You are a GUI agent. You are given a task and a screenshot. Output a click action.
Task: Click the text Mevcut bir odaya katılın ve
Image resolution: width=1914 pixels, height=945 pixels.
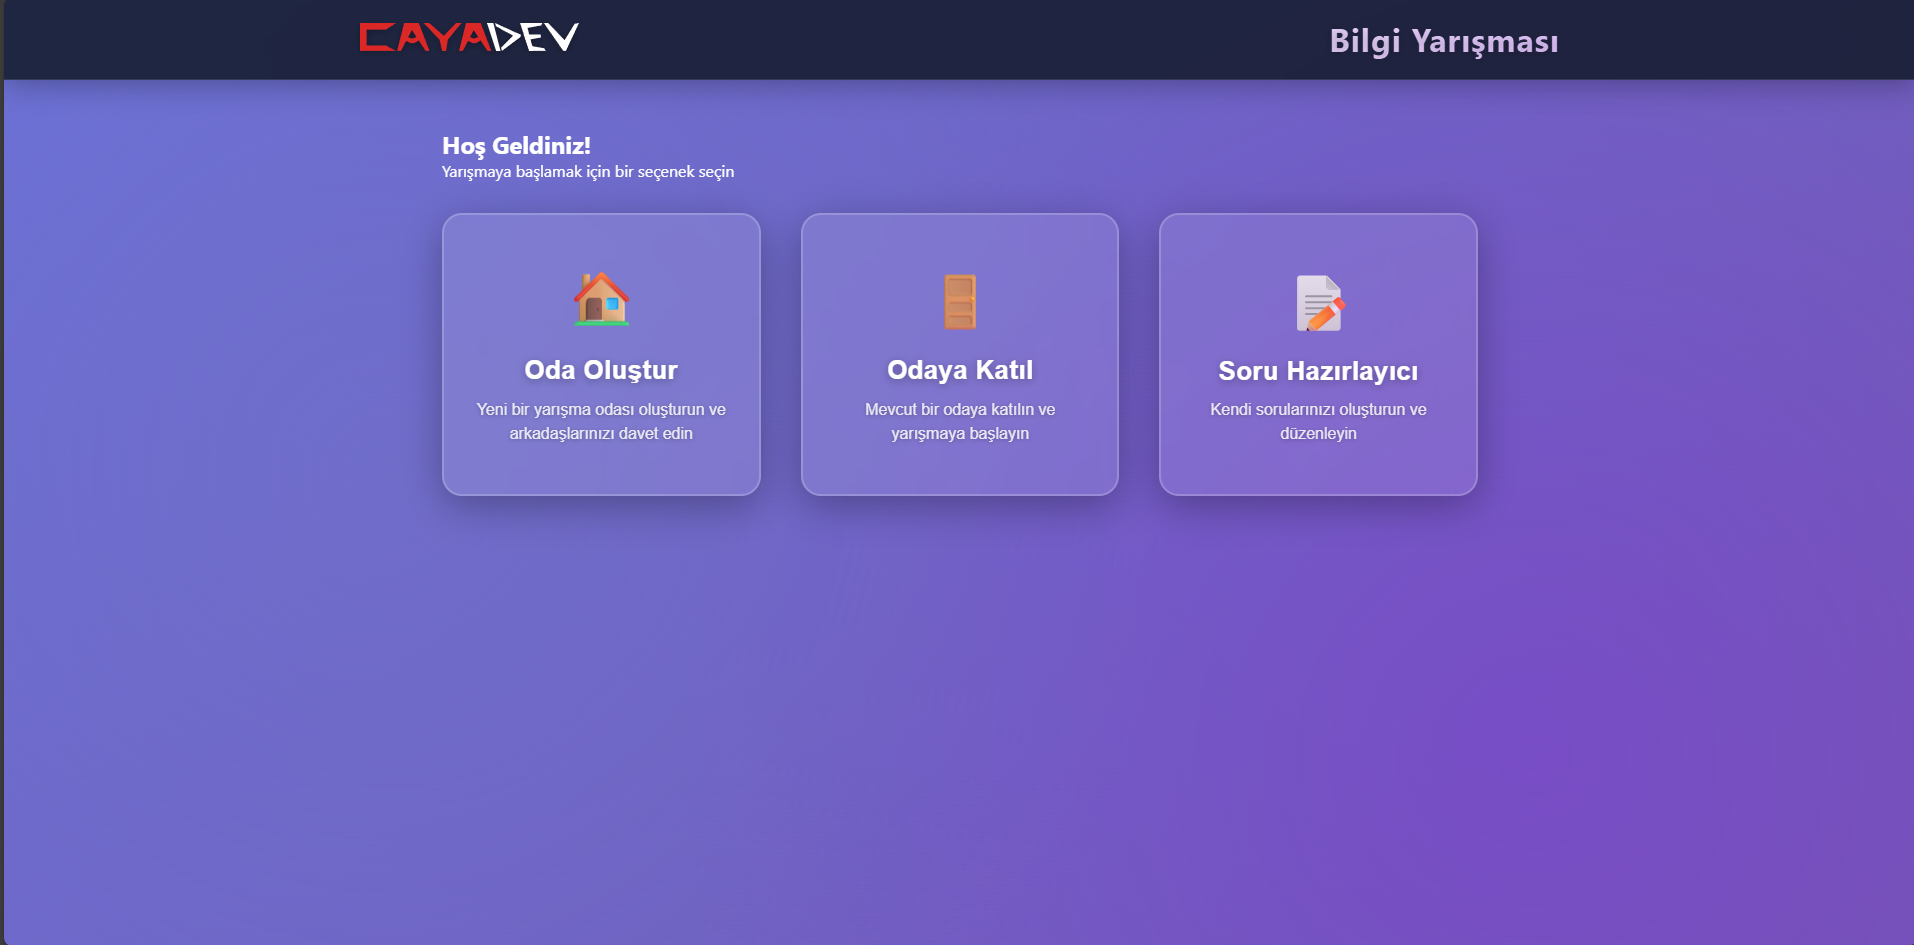959,409
